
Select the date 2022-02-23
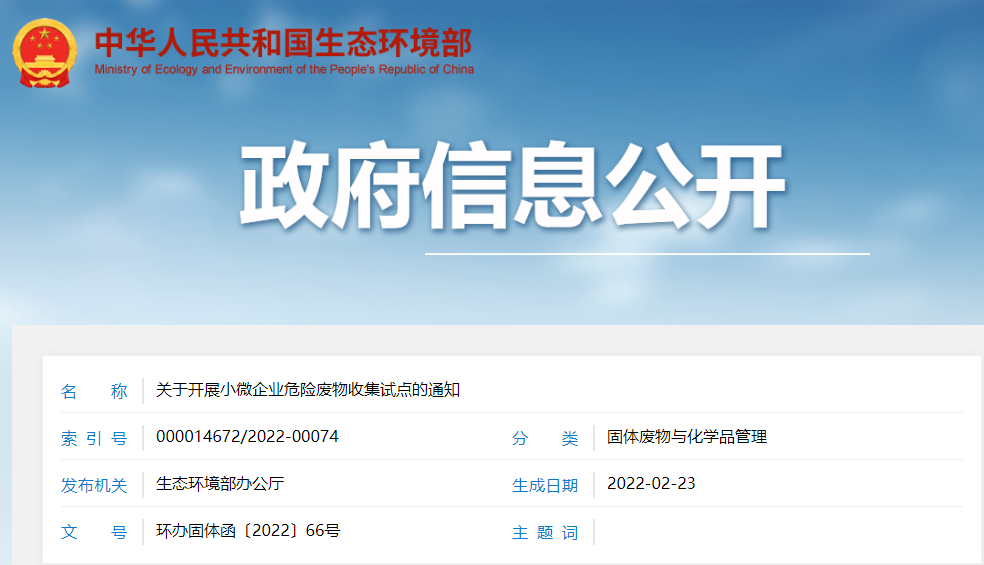(x=651, y=484)
